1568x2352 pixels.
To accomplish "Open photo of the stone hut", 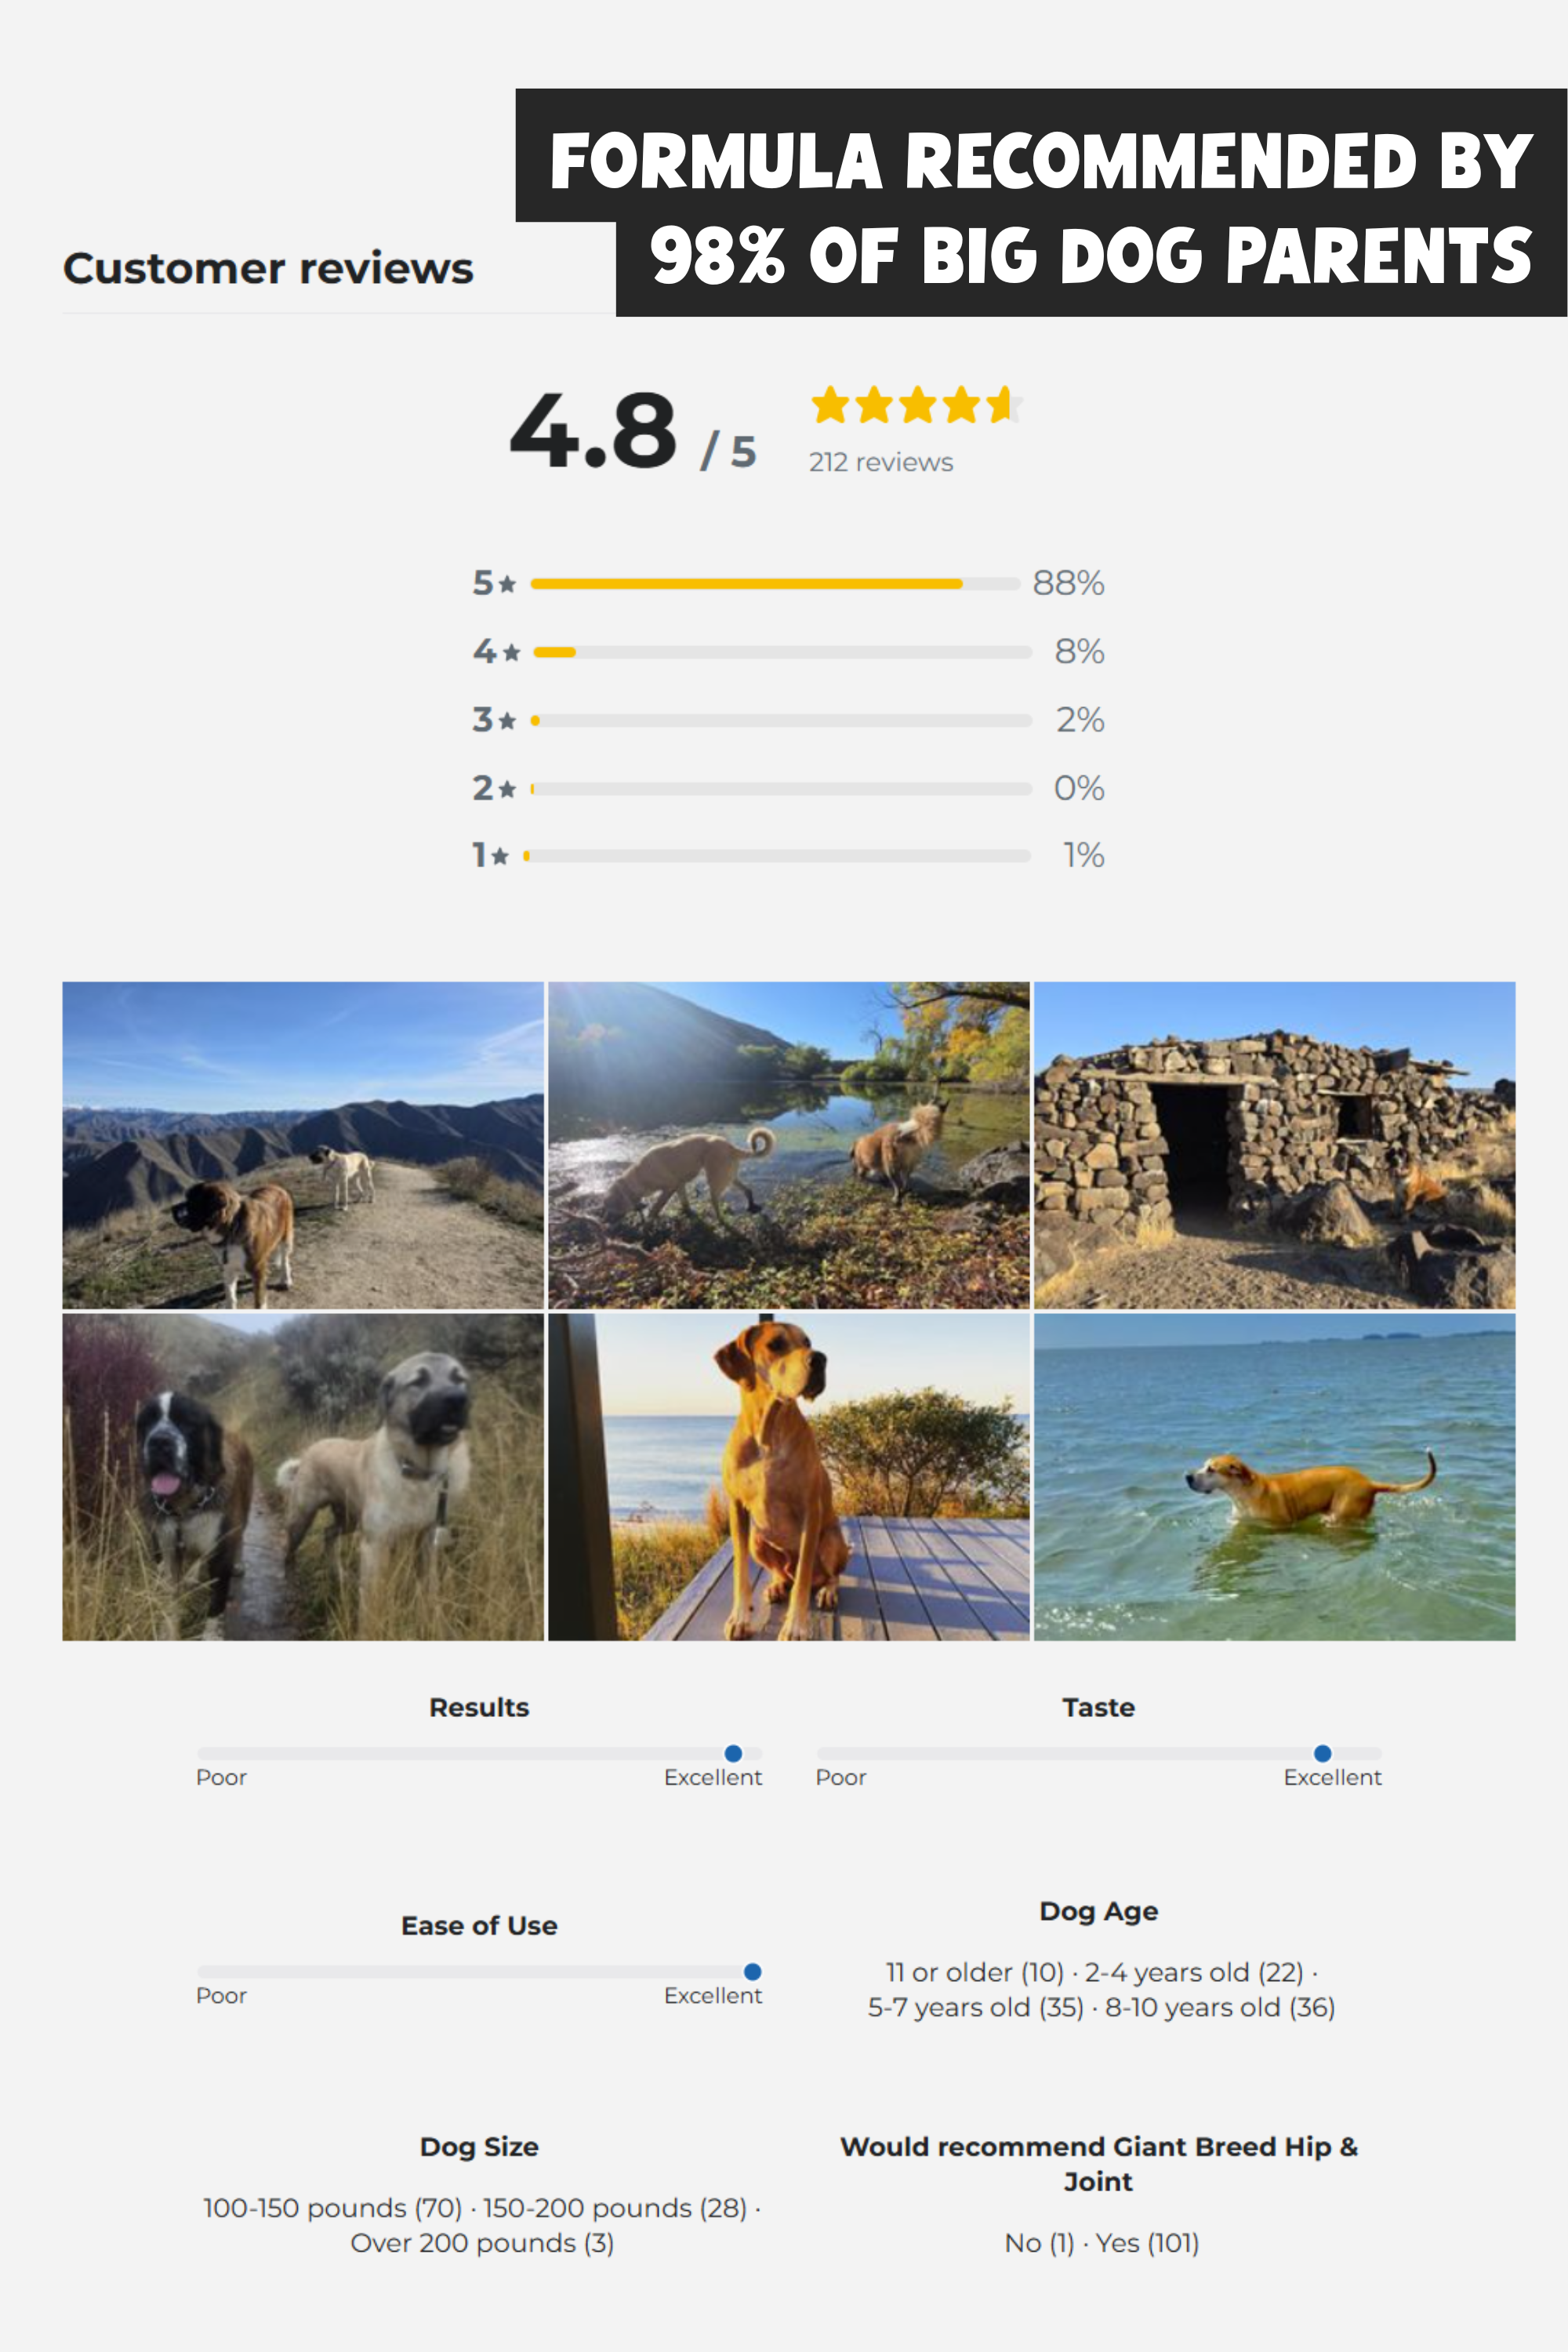I will [1275, 1145].
